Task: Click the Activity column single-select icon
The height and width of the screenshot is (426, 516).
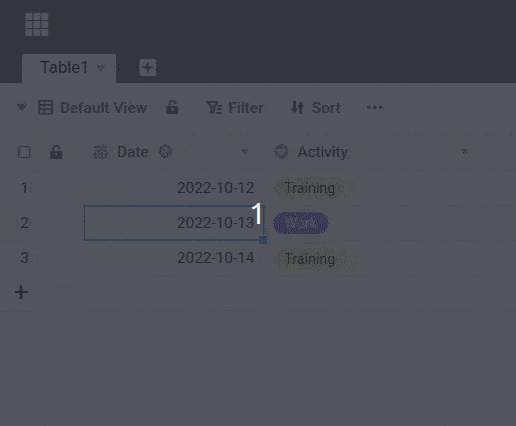Action: [x=281, y=152]
